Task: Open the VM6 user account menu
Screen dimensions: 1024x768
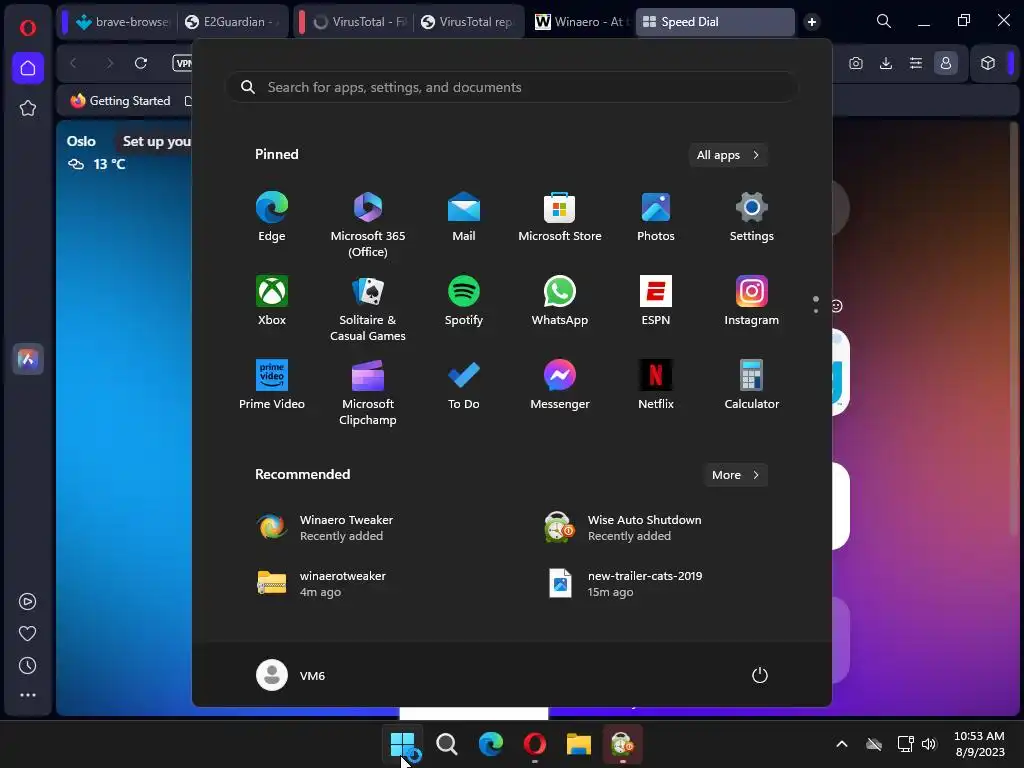Action: [291, 675]
